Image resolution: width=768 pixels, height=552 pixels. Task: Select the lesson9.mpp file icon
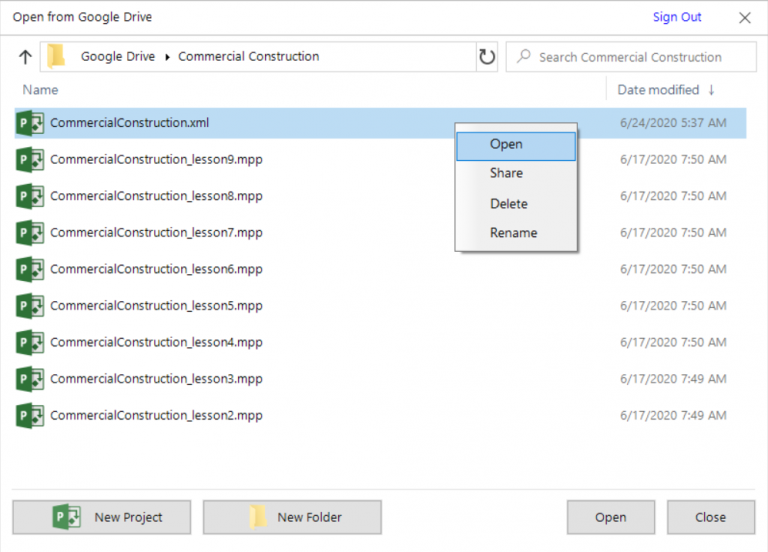30,160
